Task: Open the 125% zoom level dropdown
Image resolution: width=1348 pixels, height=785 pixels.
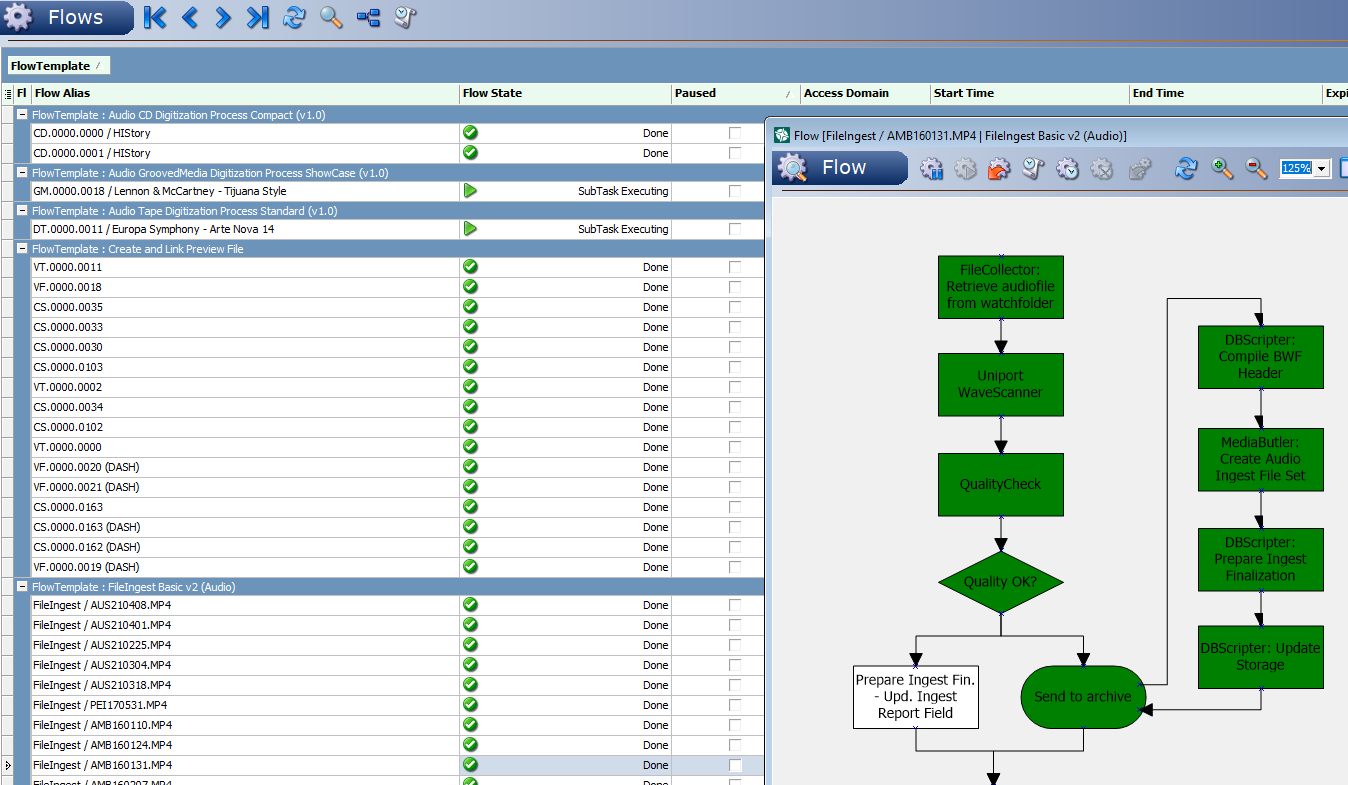Action: click(1322, 169)
